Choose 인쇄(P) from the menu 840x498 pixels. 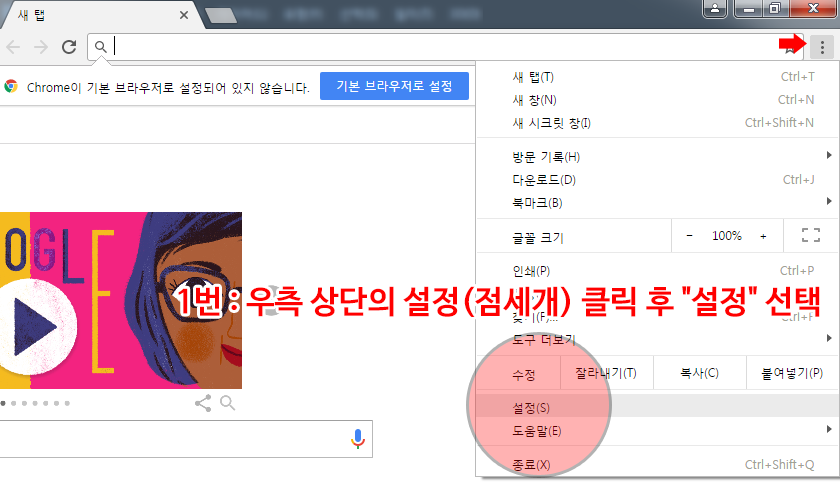656,271
